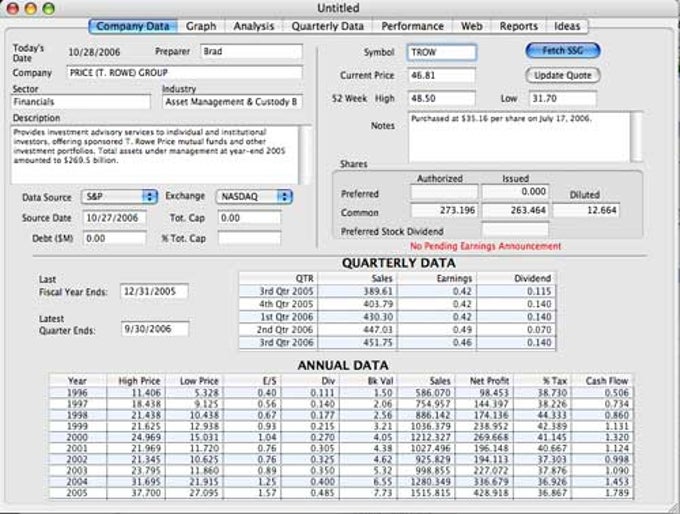Go to the Performance tab
This screenshot has height=514, width=680.
[412, 26]
